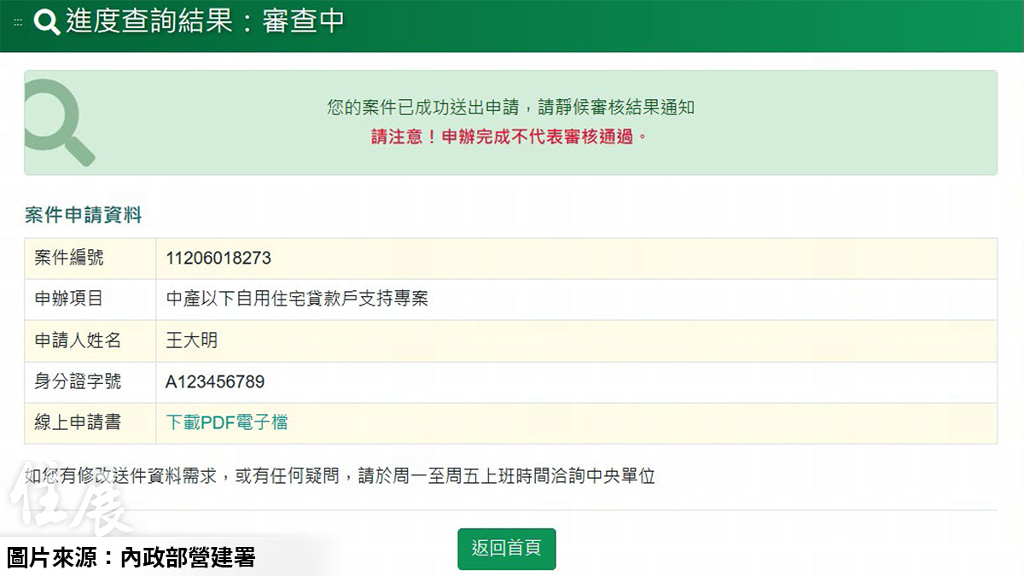Click the large magnifier icon in green notice
1024x576 pixels.
click(x=58, y=124)
